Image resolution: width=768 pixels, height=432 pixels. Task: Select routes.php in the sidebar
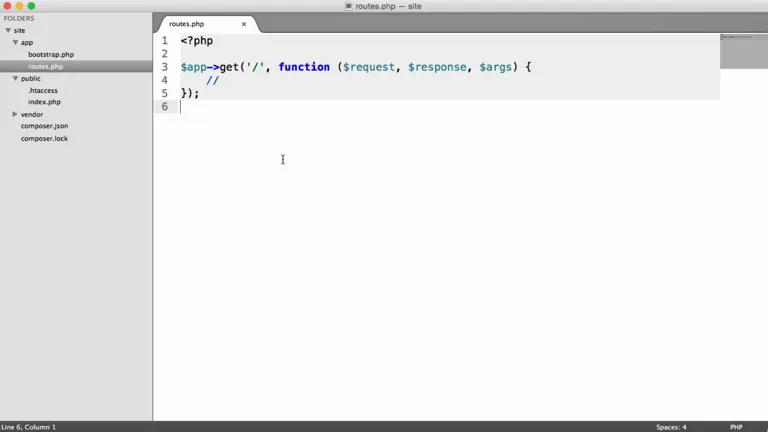tap(46, 66)
